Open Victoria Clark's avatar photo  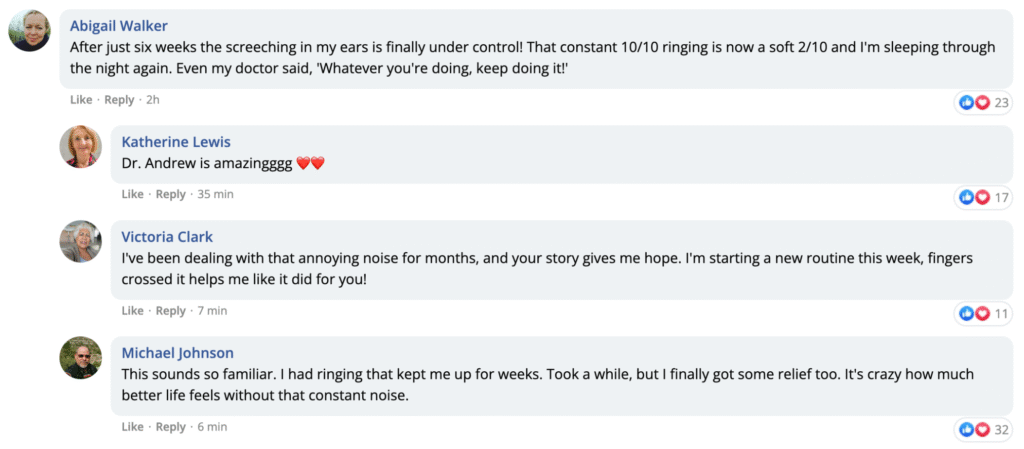[80, 241]
